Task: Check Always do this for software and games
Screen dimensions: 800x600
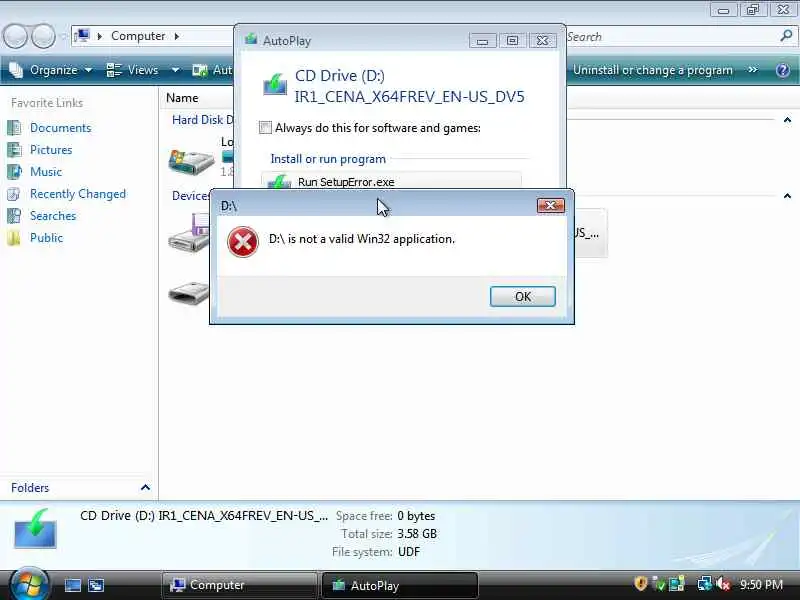Action: (265, 128)
